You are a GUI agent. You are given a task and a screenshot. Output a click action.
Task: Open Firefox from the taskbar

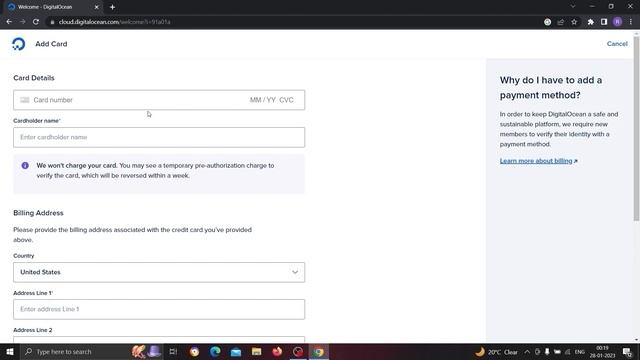277,351
